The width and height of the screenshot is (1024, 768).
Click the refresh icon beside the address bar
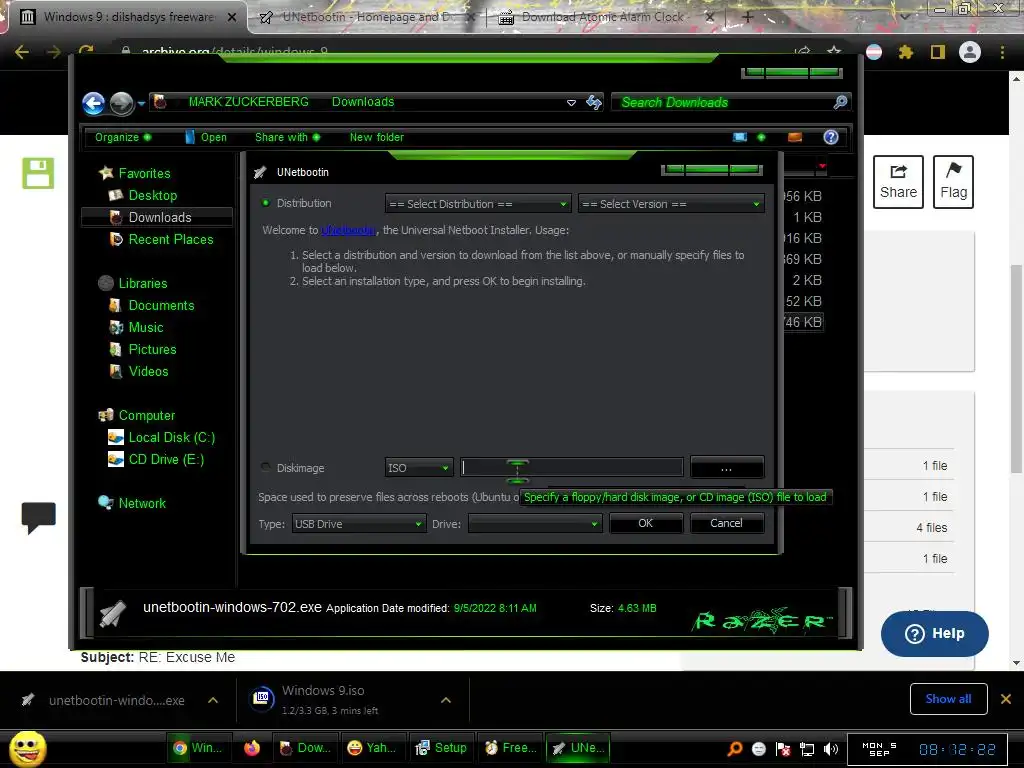click(x=594, y=102)
